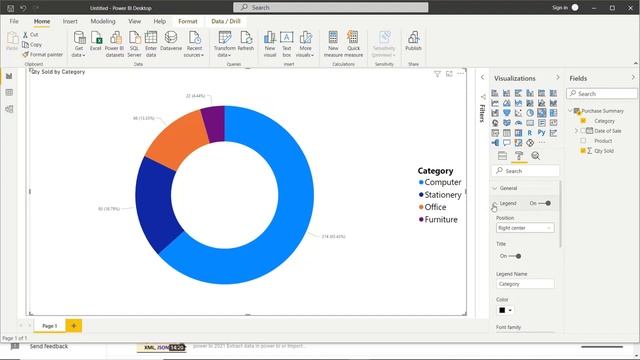Click the visual's filter icon
This screenshot has height=360, width=640.
coord(437,74)
